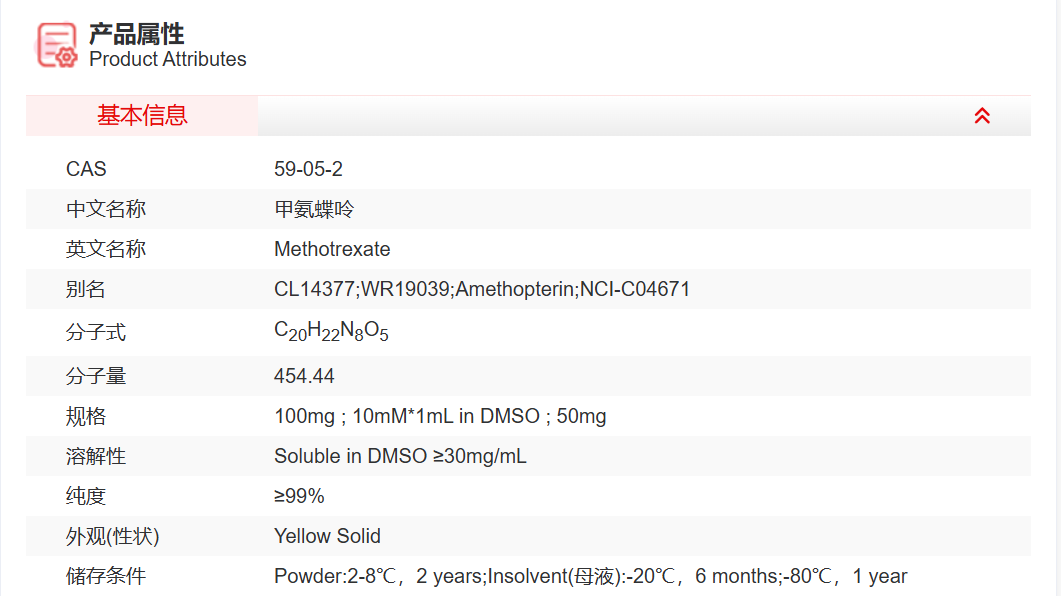
Task: Collapse section with red double chevron
Action: 982,116
